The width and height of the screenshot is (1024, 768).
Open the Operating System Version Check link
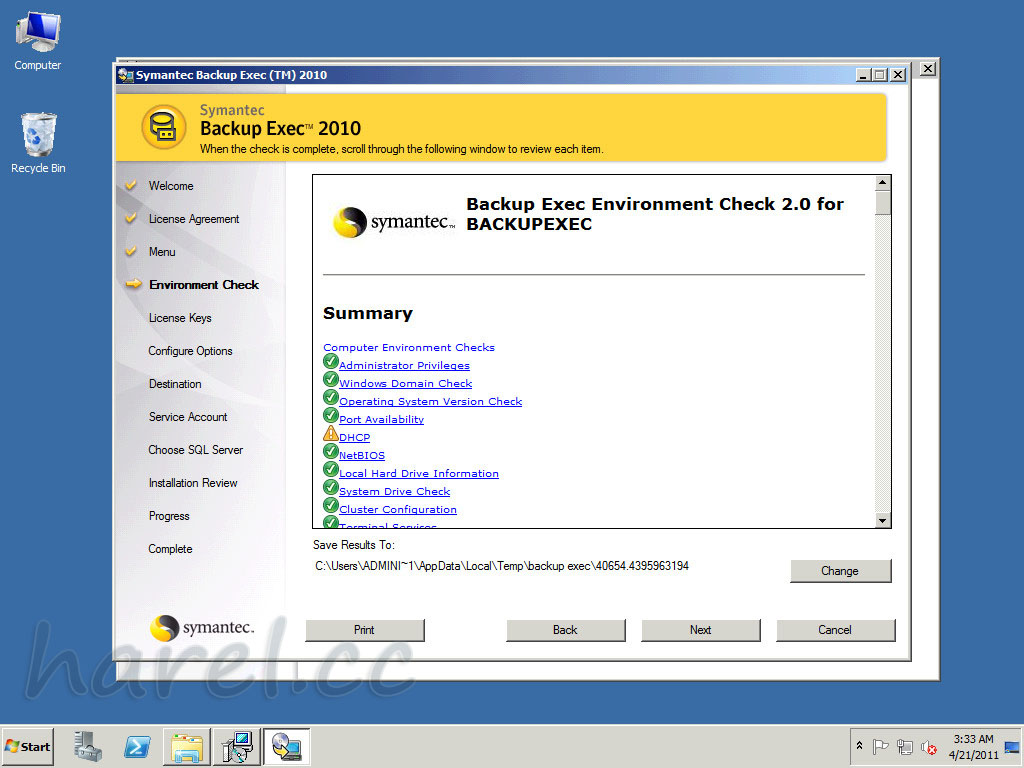[430, 402]
